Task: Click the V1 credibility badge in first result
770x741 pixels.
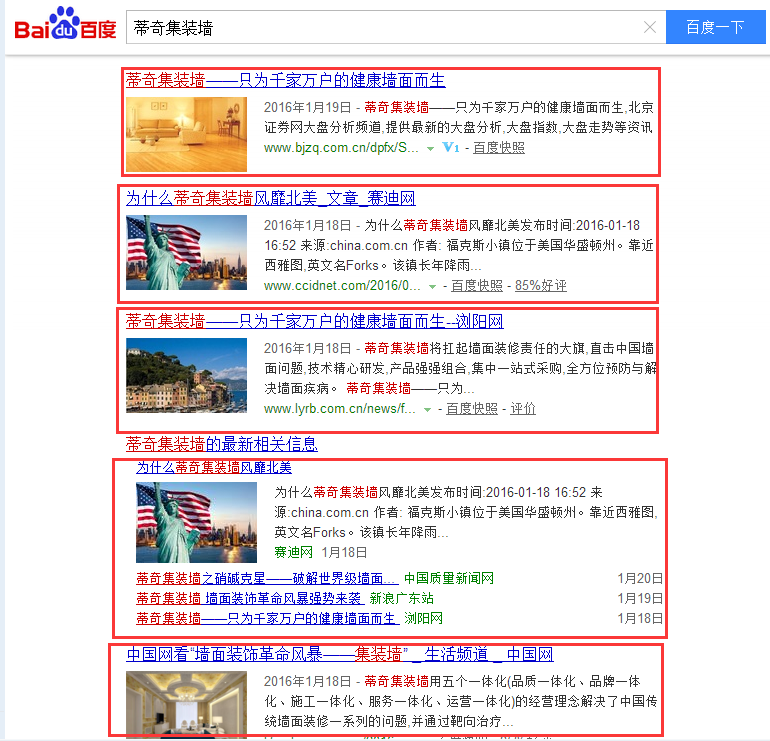Action: (x=450, y=148)
